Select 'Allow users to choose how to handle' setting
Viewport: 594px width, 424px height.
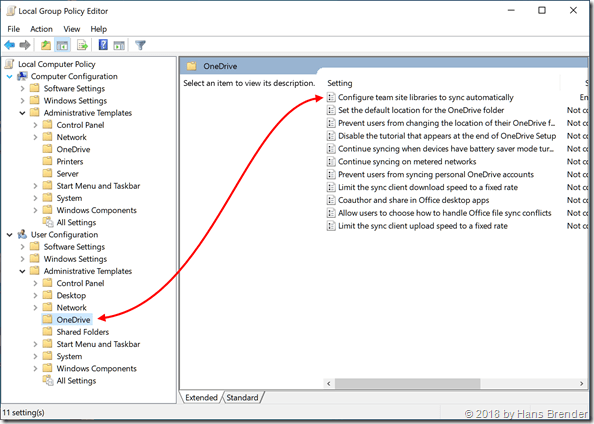pyautogui.click(x=444, y=213)
